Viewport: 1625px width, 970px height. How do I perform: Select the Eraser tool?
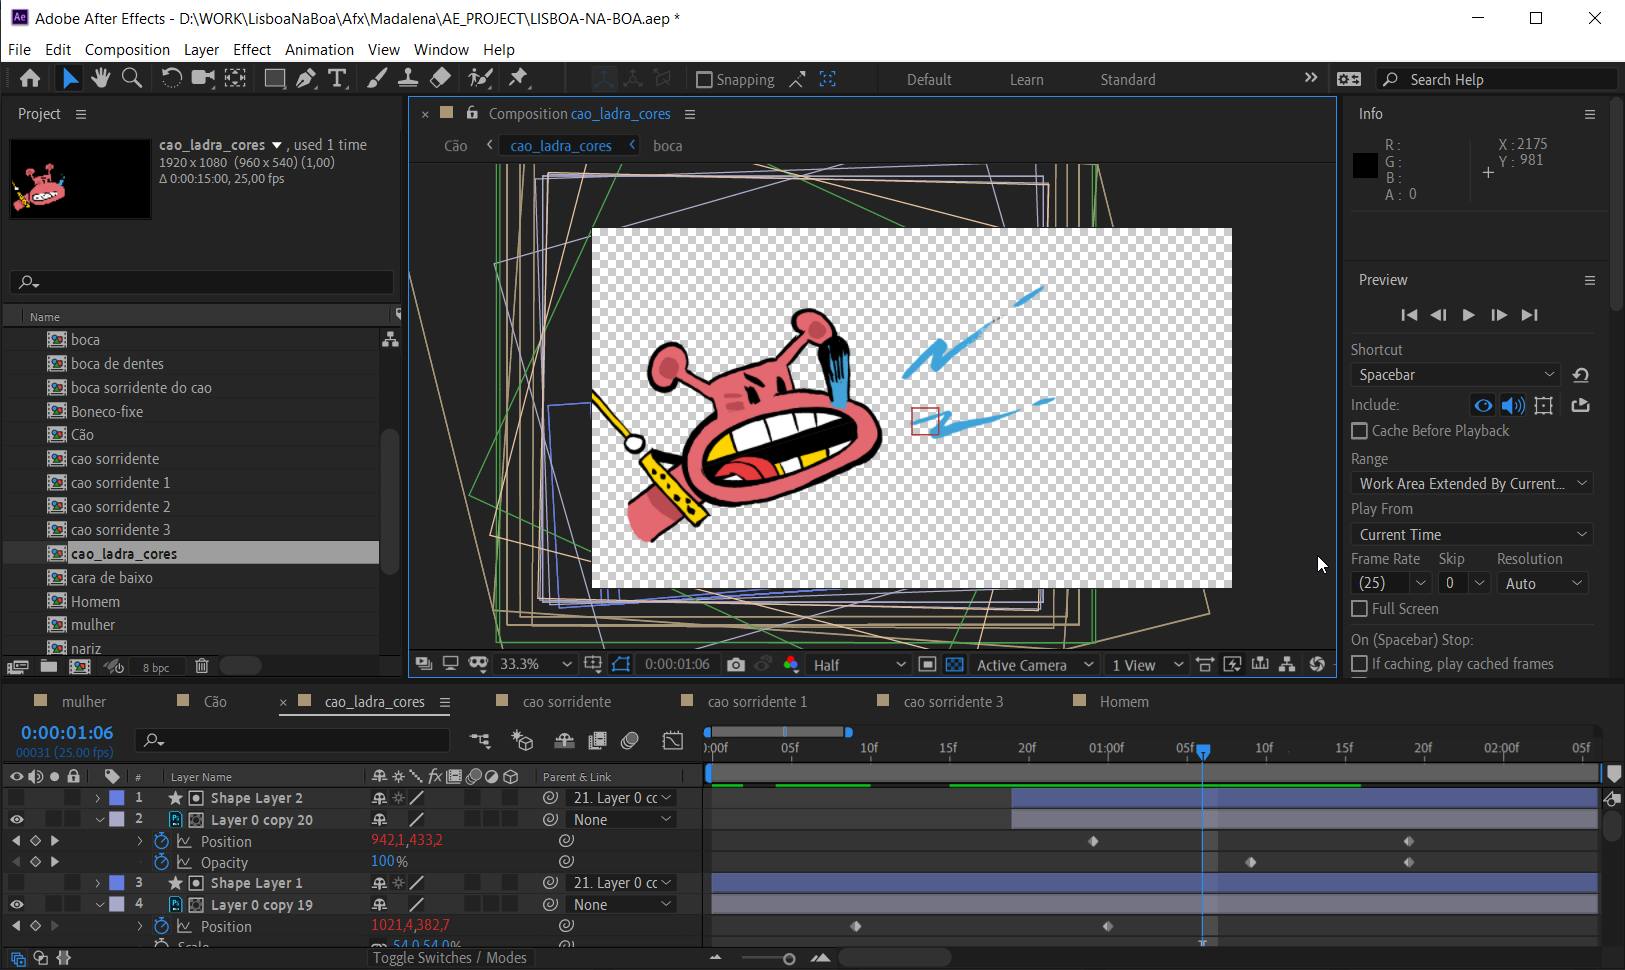click(440, 78)
